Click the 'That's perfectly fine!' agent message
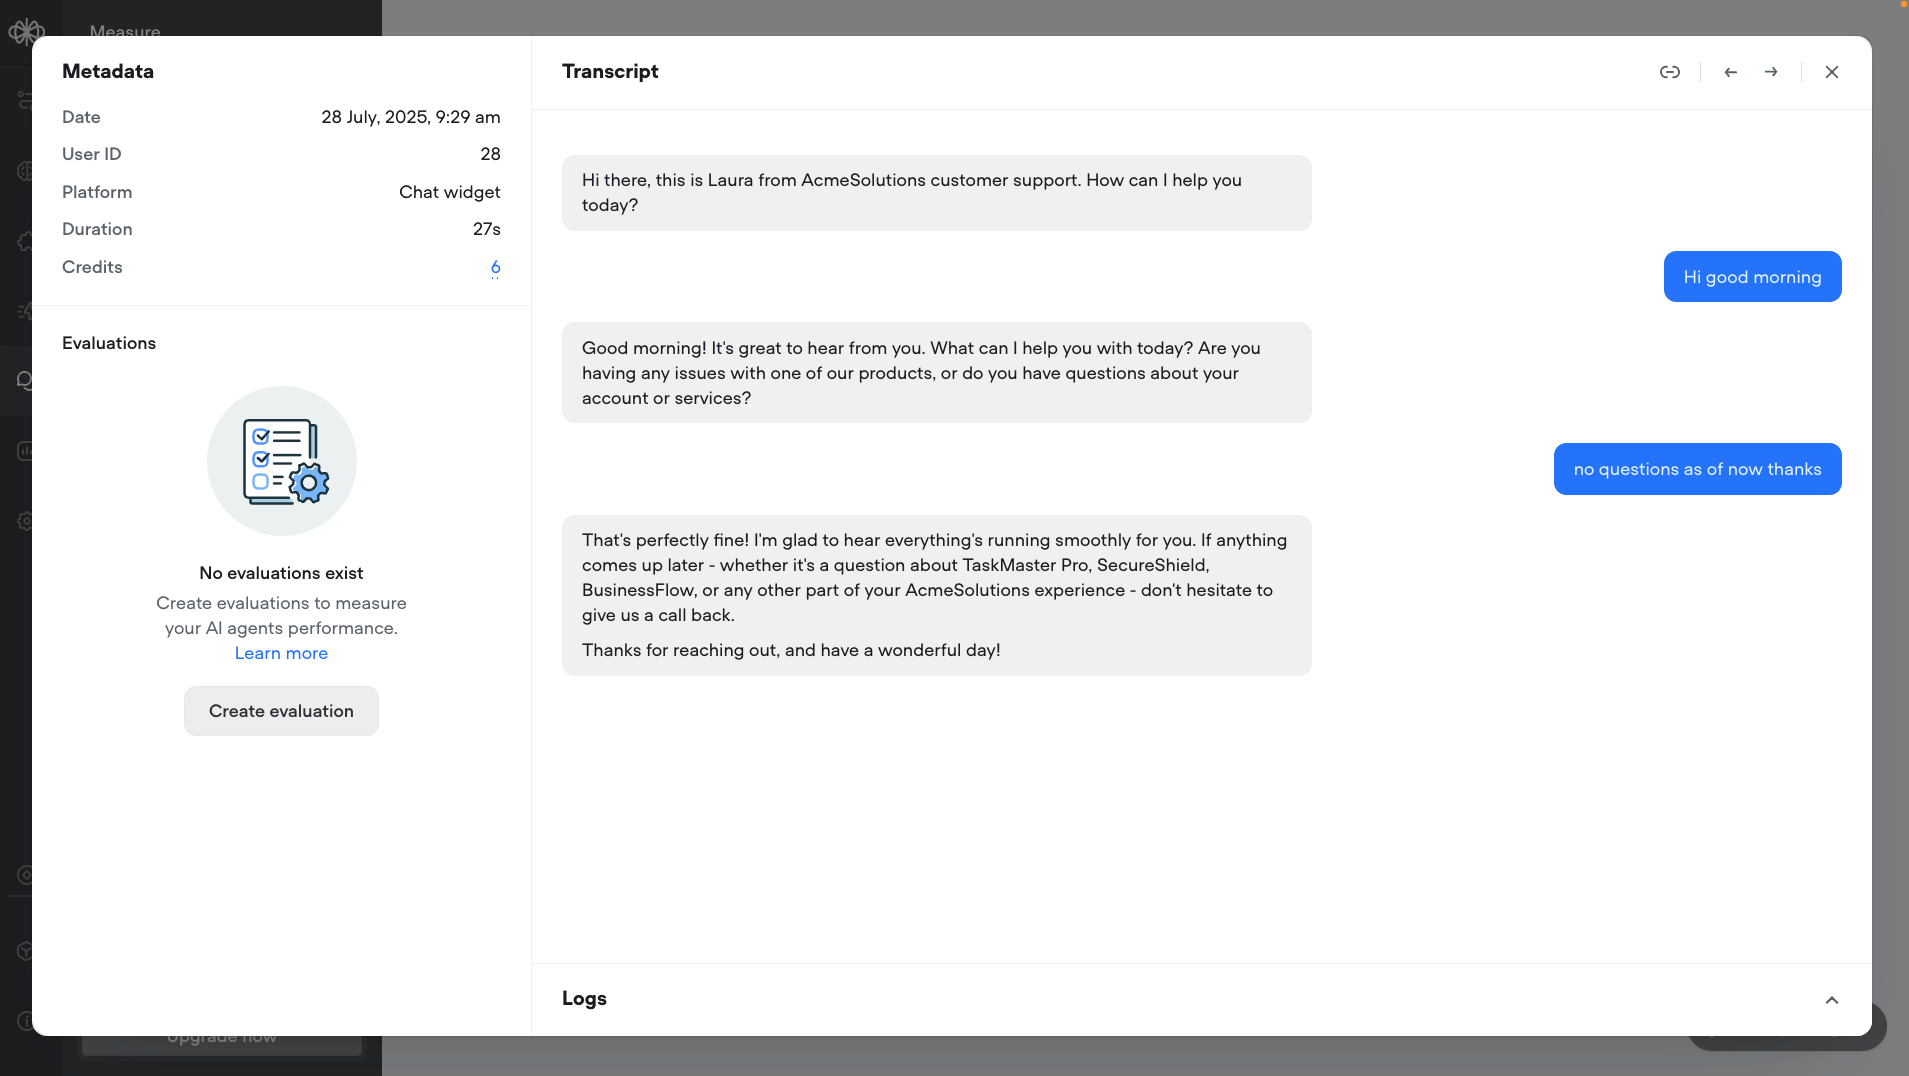This screenshot has width=1909, height=1076. [936, 595]
